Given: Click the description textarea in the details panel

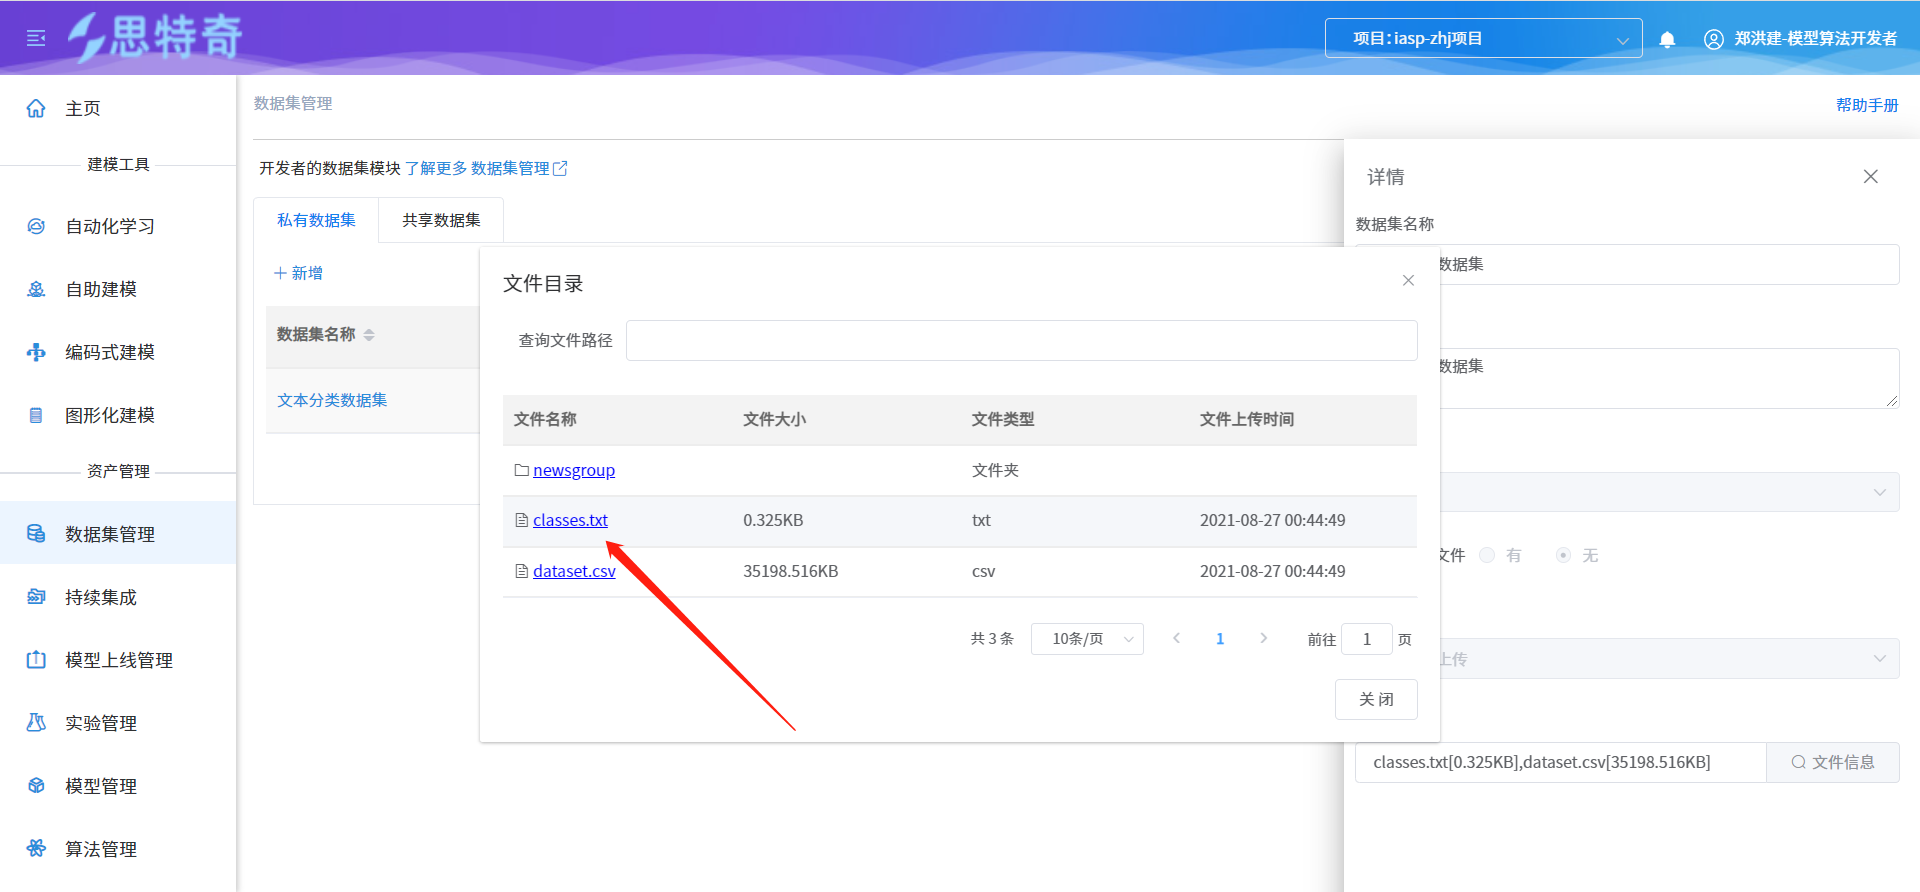Looking at the screenshot, I should click(1669, 378).
